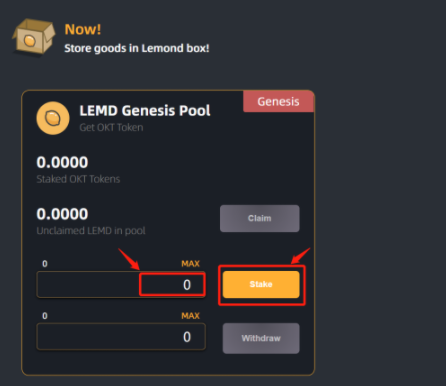446x386 pixels.
Task: Click the Store goods in Lemond box text
Action: pyautogui.click(x=137, y=48)
